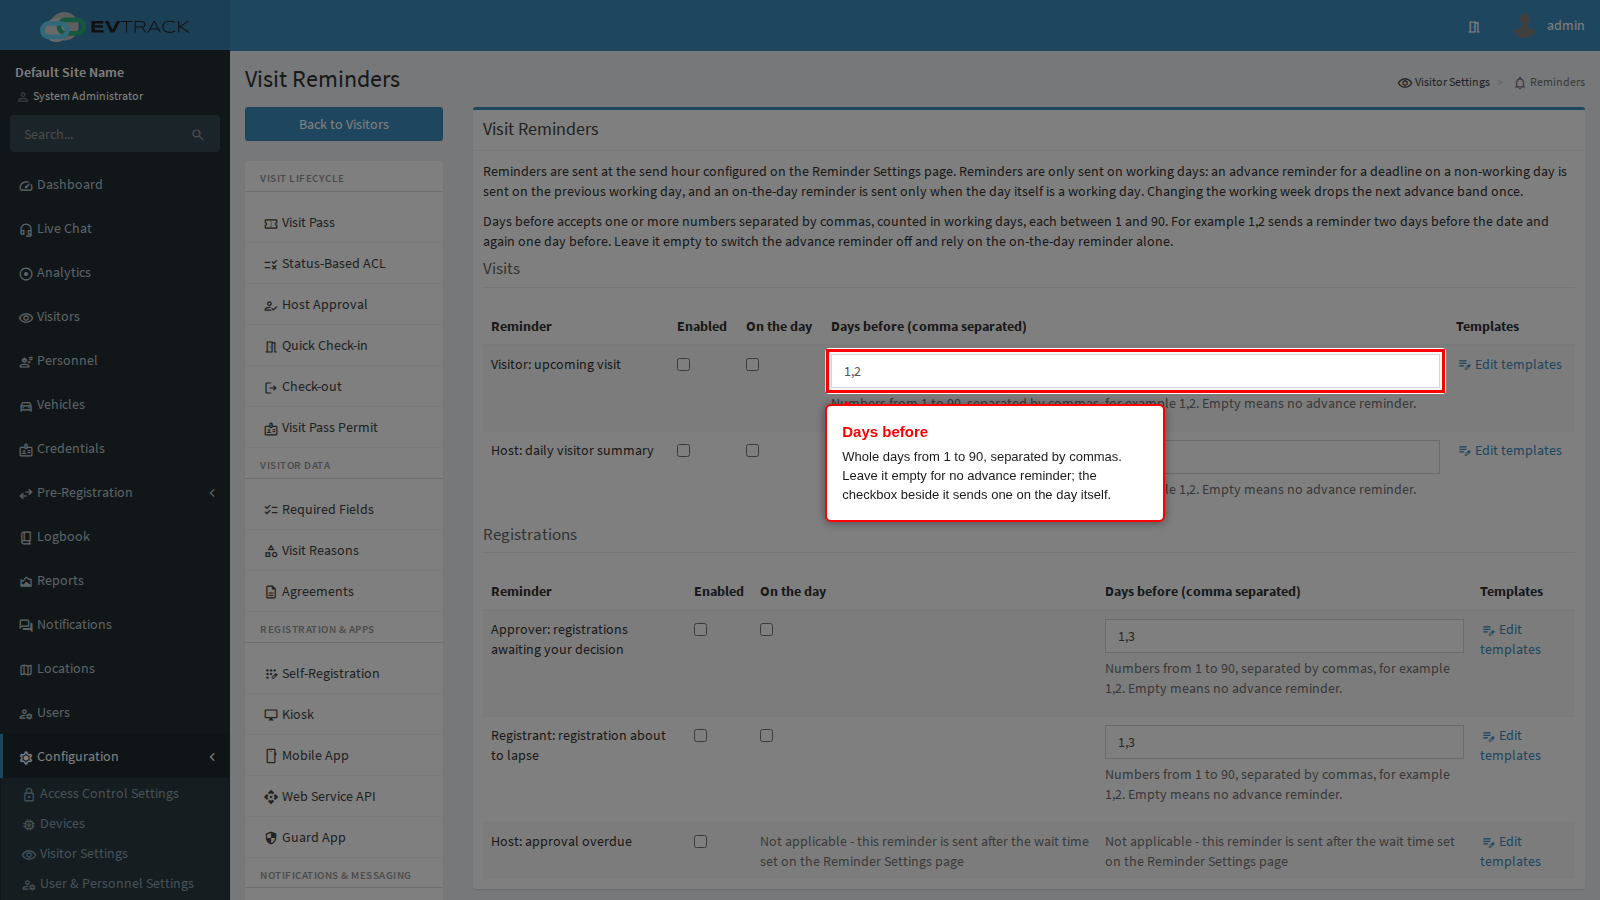Click the Users item in the sidebar
Screen dimensions: 1600x900
tap(115, 713)
